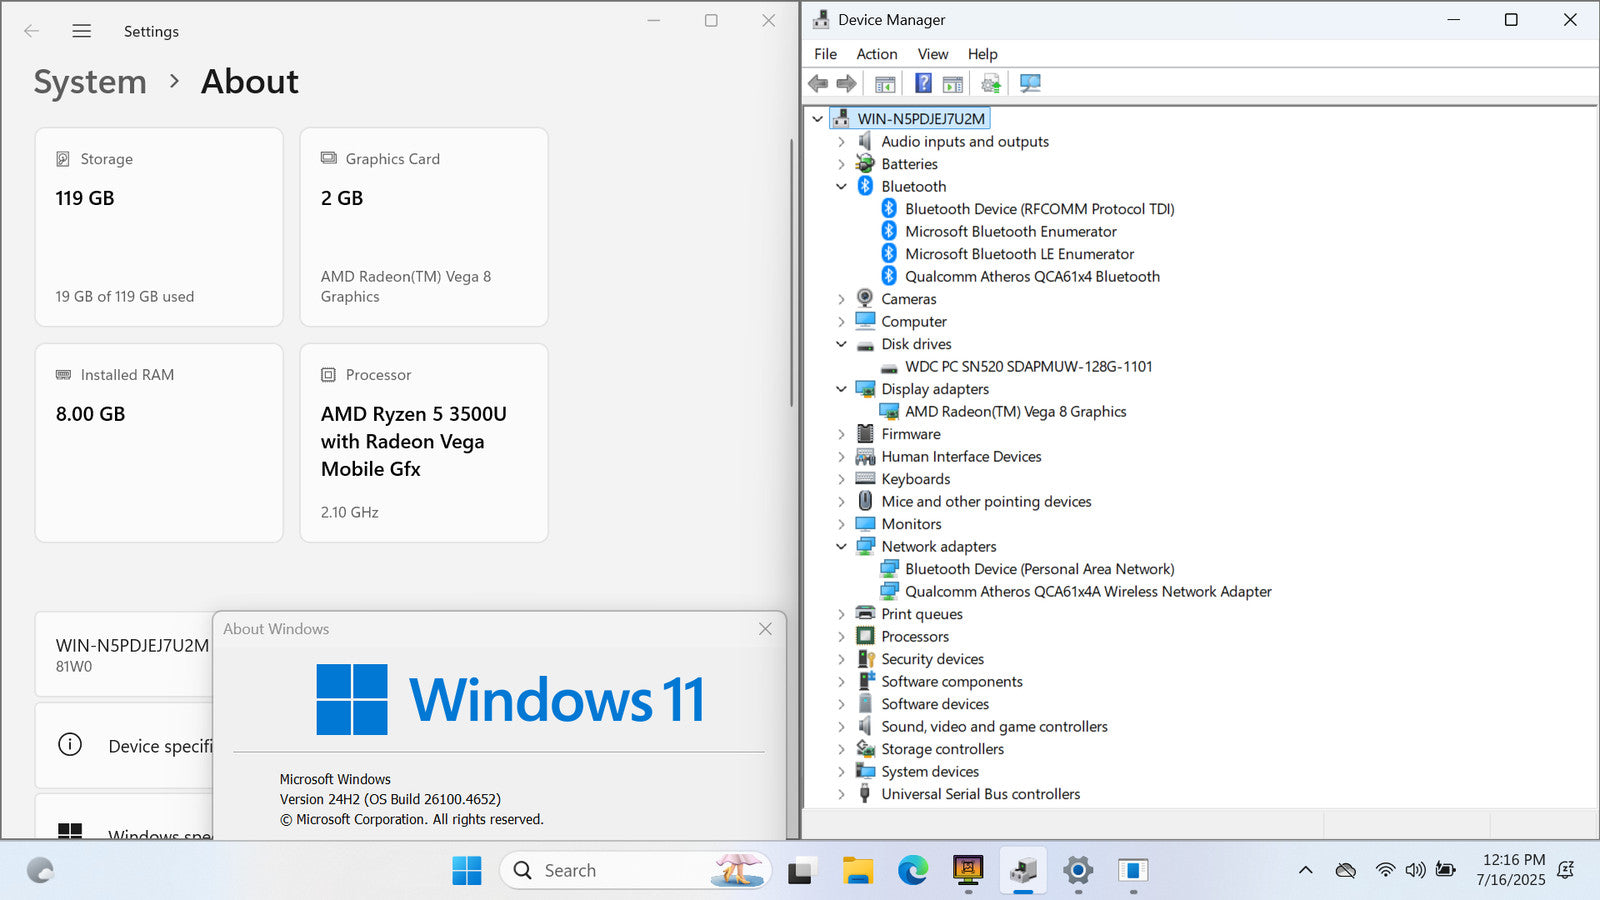The width and height of the screenshot is (1600, 900).
Task: Click Scan for hardware changes toolbar icon
Action: click(x=1030, y=83)
